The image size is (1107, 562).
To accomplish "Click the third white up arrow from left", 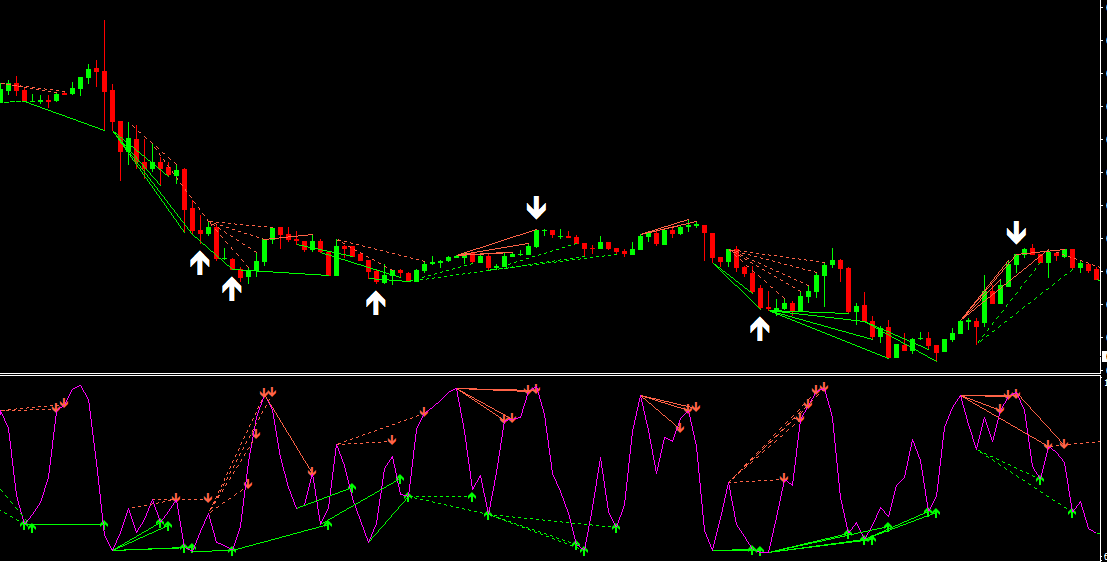I will [376, 302].
